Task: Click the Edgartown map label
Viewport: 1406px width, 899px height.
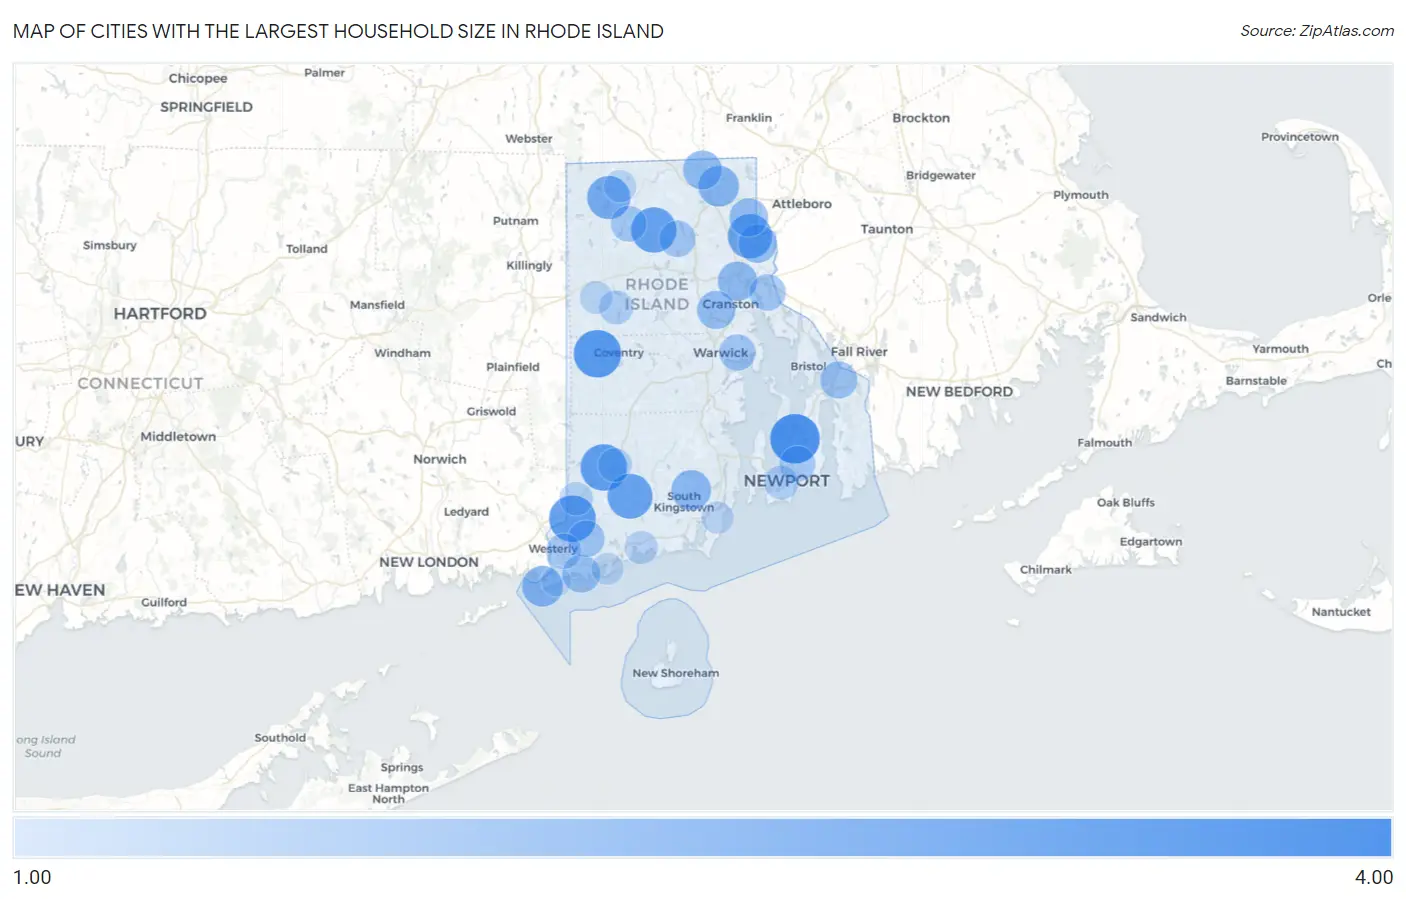Action: point(1150,542)
